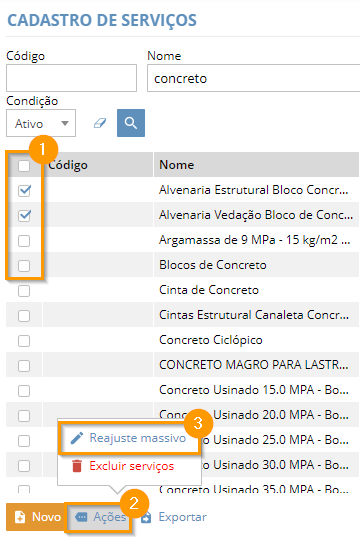360x537 pixels.
Task: Select row Argamassa de 9 MPa - 15 kg/m2
Action: 182,240
